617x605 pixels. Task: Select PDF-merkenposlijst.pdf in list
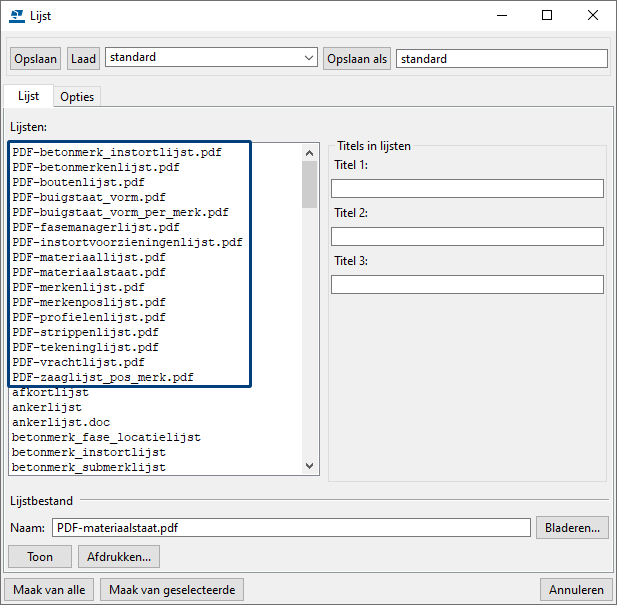pyautogui.click(x=89, y=302)
